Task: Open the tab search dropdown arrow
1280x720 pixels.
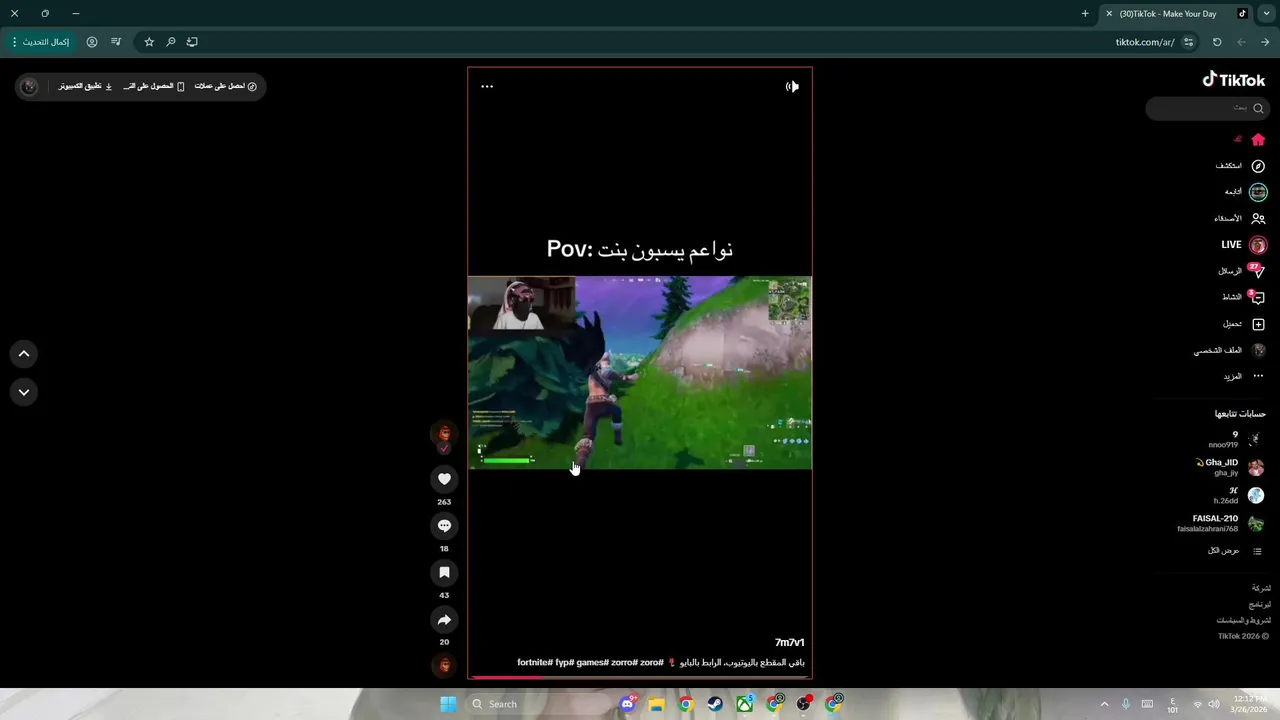Action: pos(1266,14)
